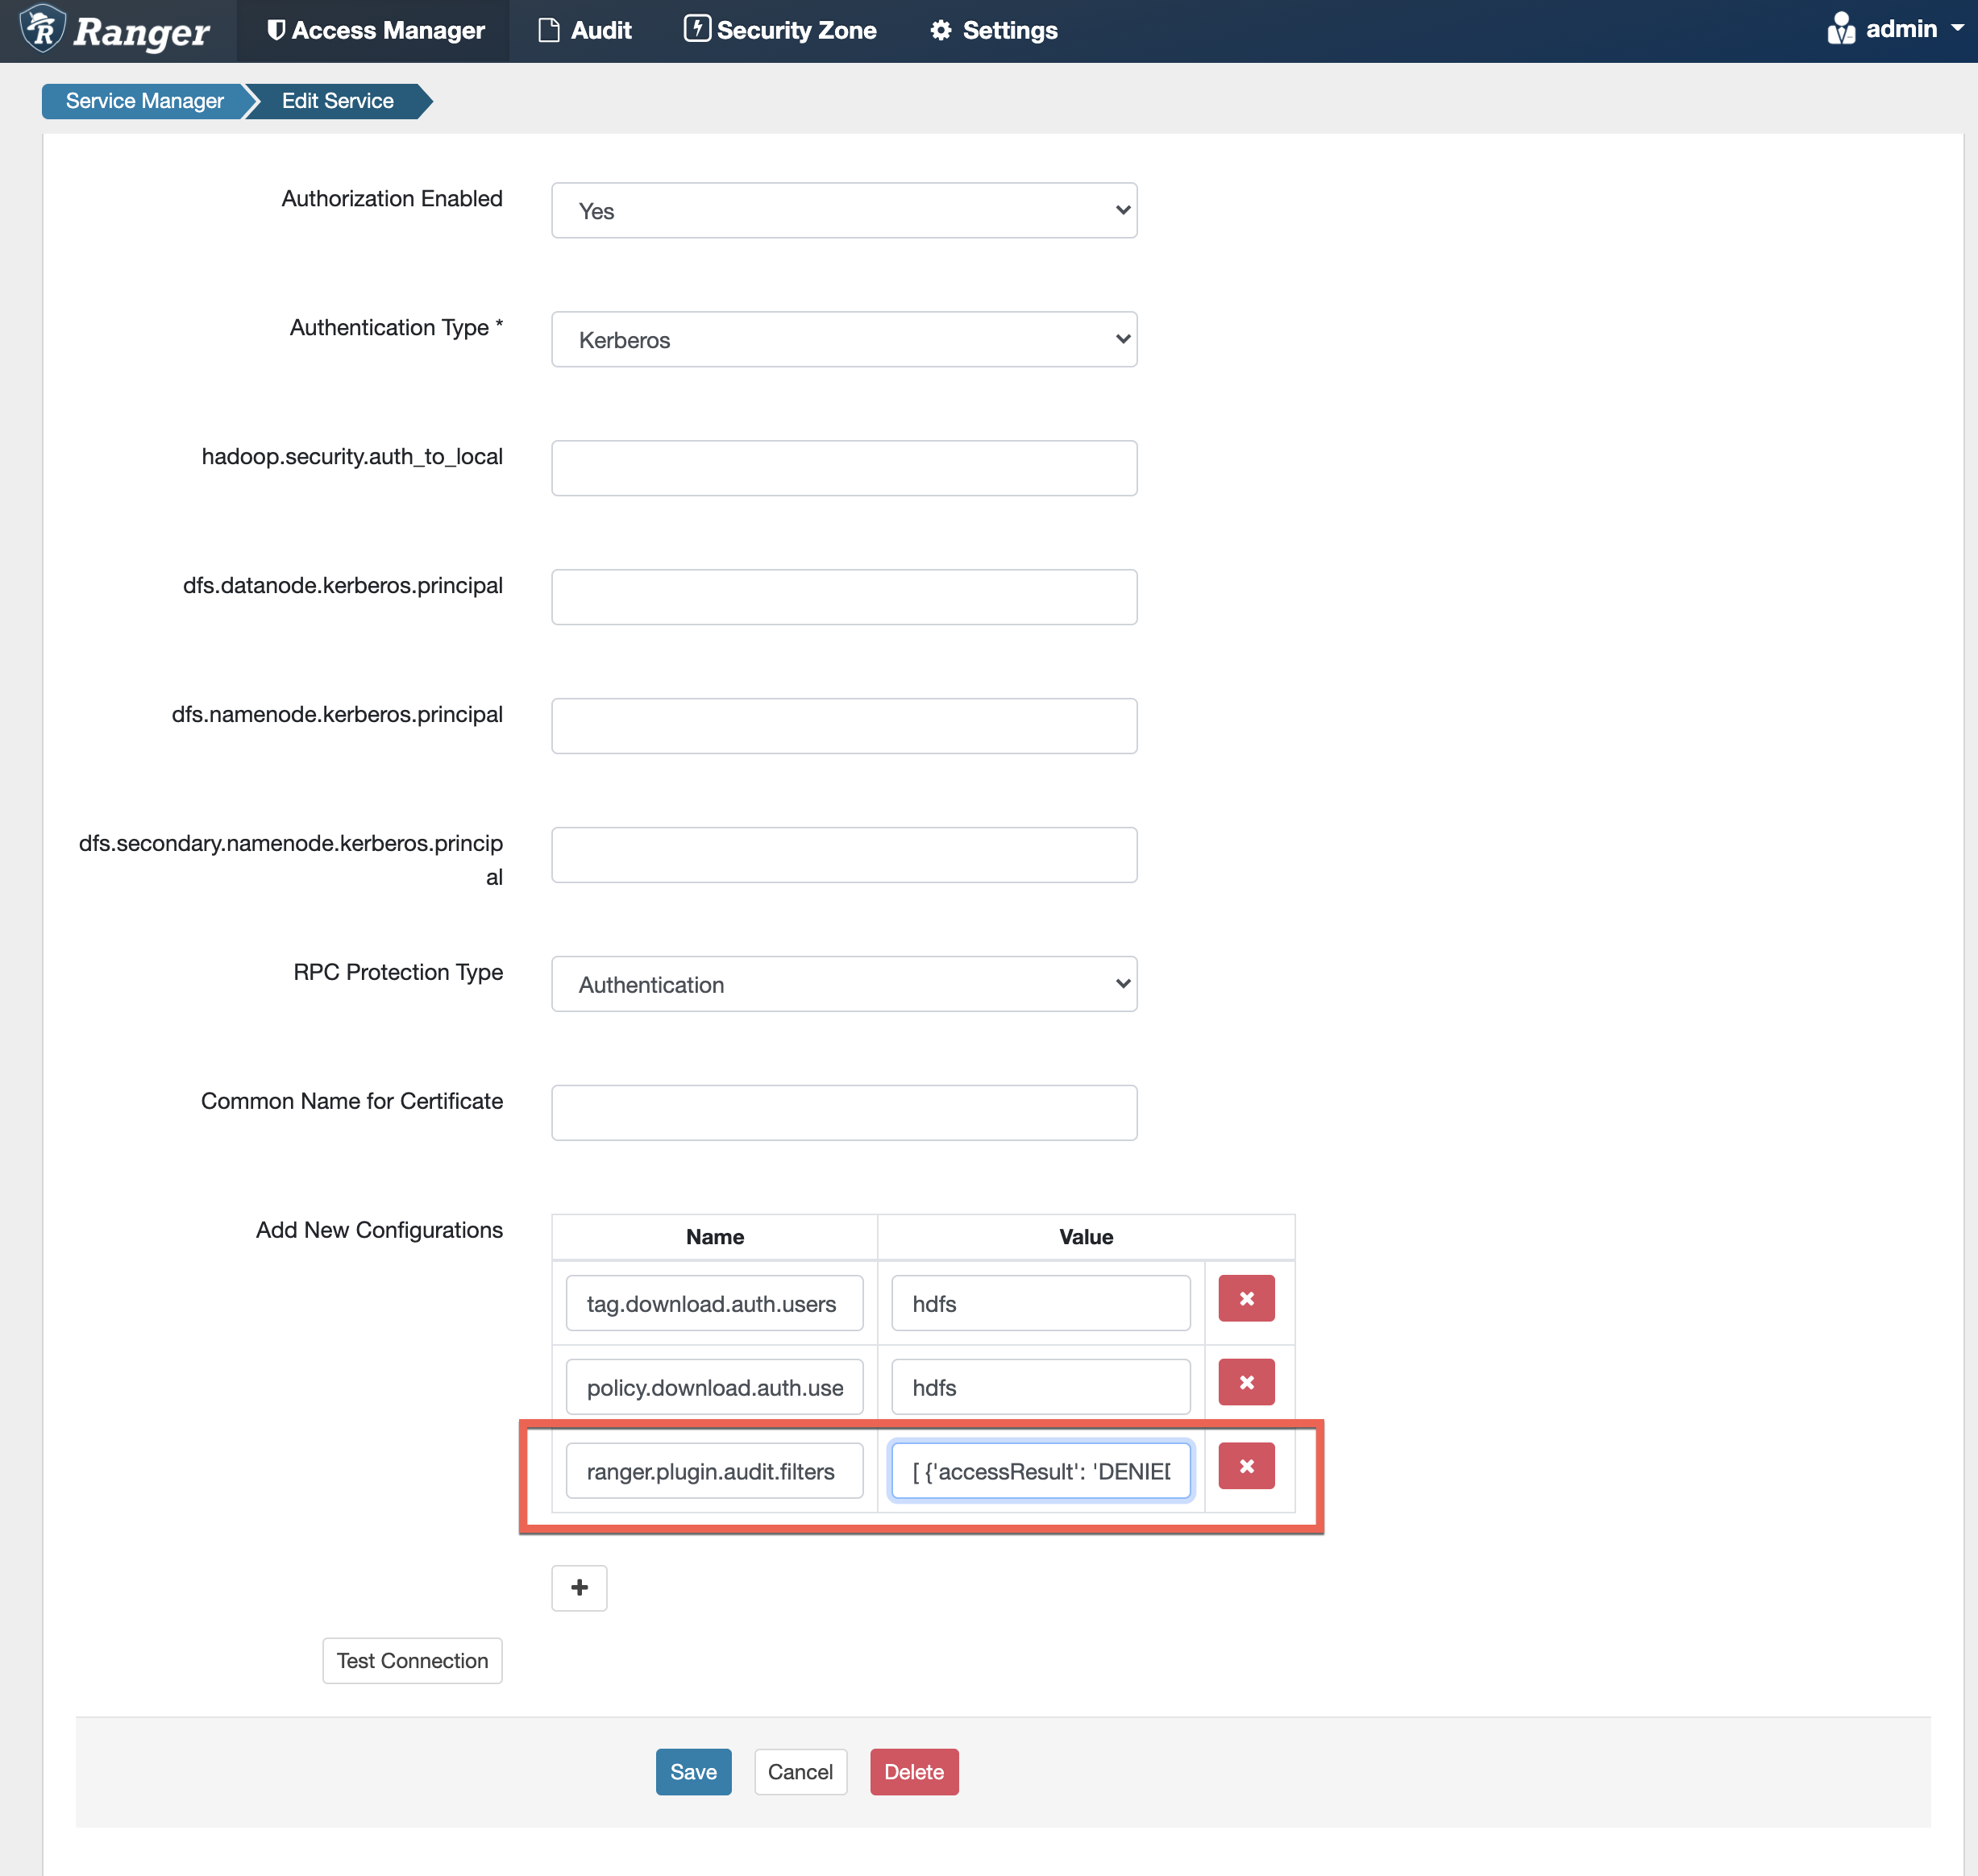The width and height of the screenshot is (1978, 1876).
Task: Open Authorization Enabled dropdown
Action: coord(843,211)
